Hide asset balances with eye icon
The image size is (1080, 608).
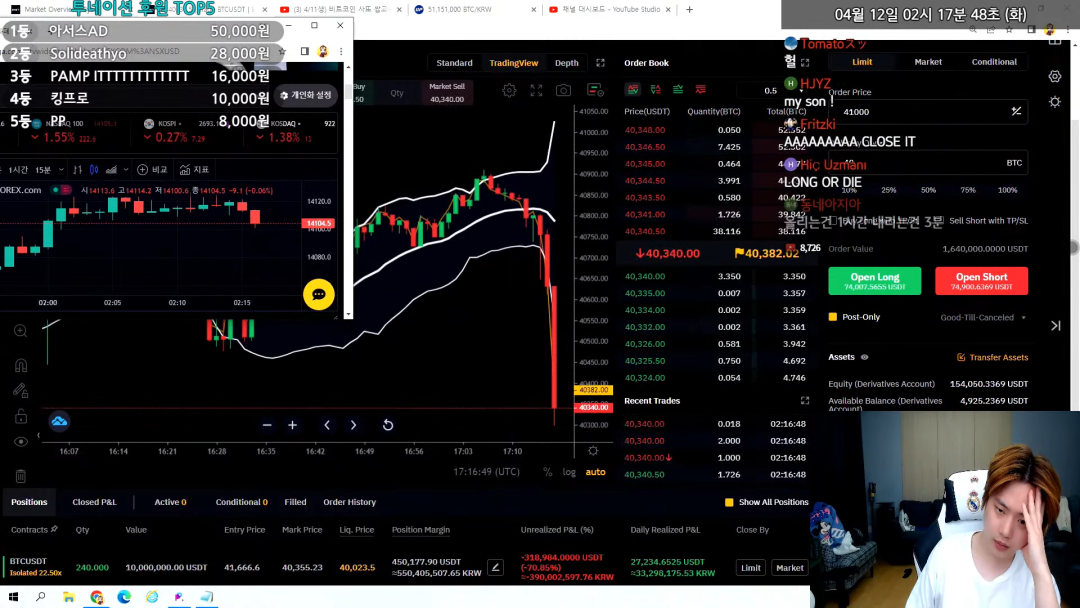point(865,357)
